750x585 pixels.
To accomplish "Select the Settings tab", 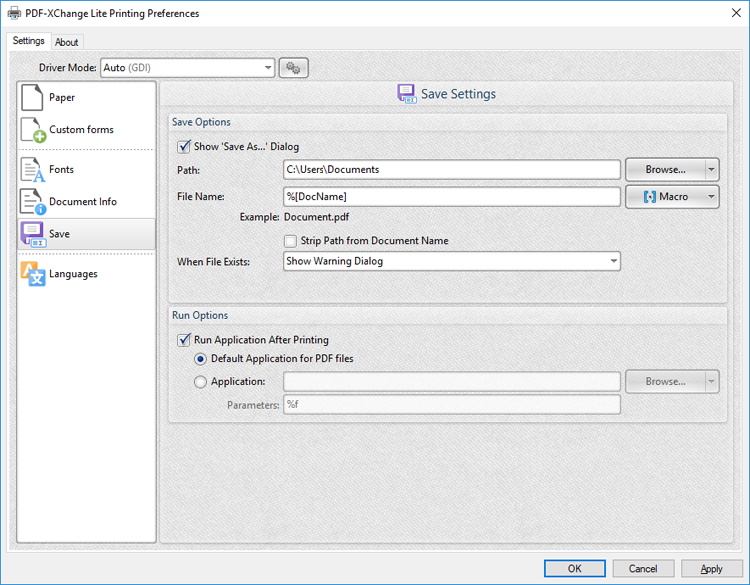I will pyautogui.click(x=28, y=41).
